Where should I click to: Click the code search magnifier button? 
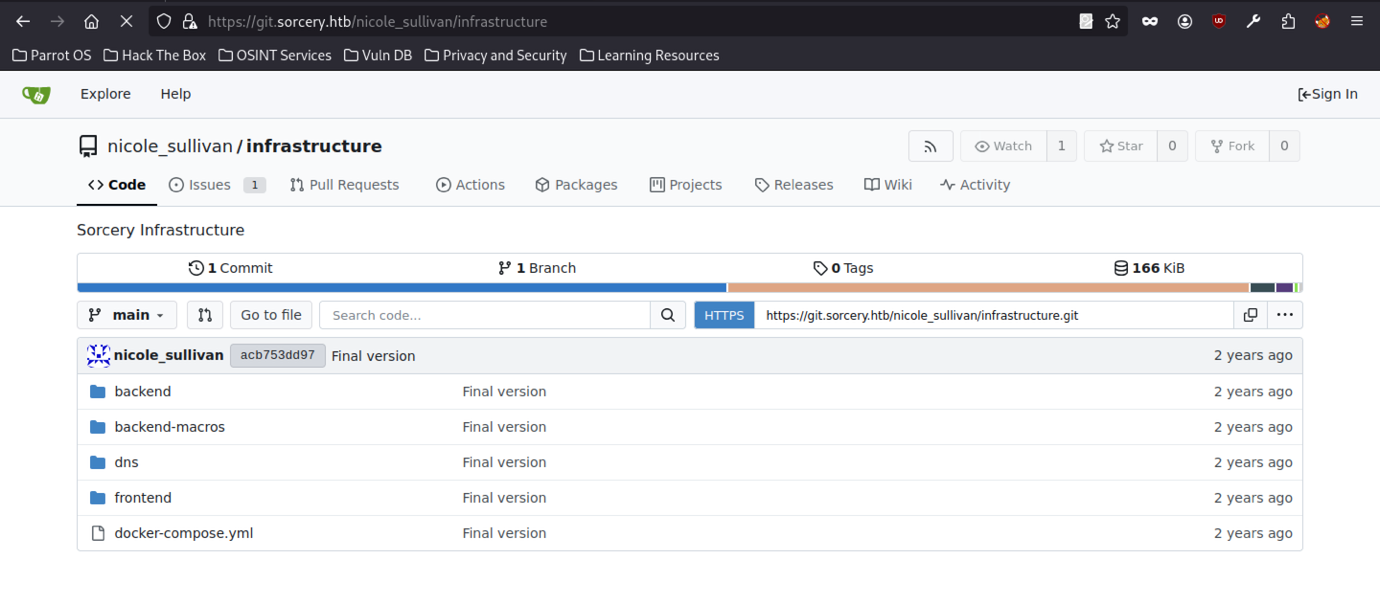[668, 315]
